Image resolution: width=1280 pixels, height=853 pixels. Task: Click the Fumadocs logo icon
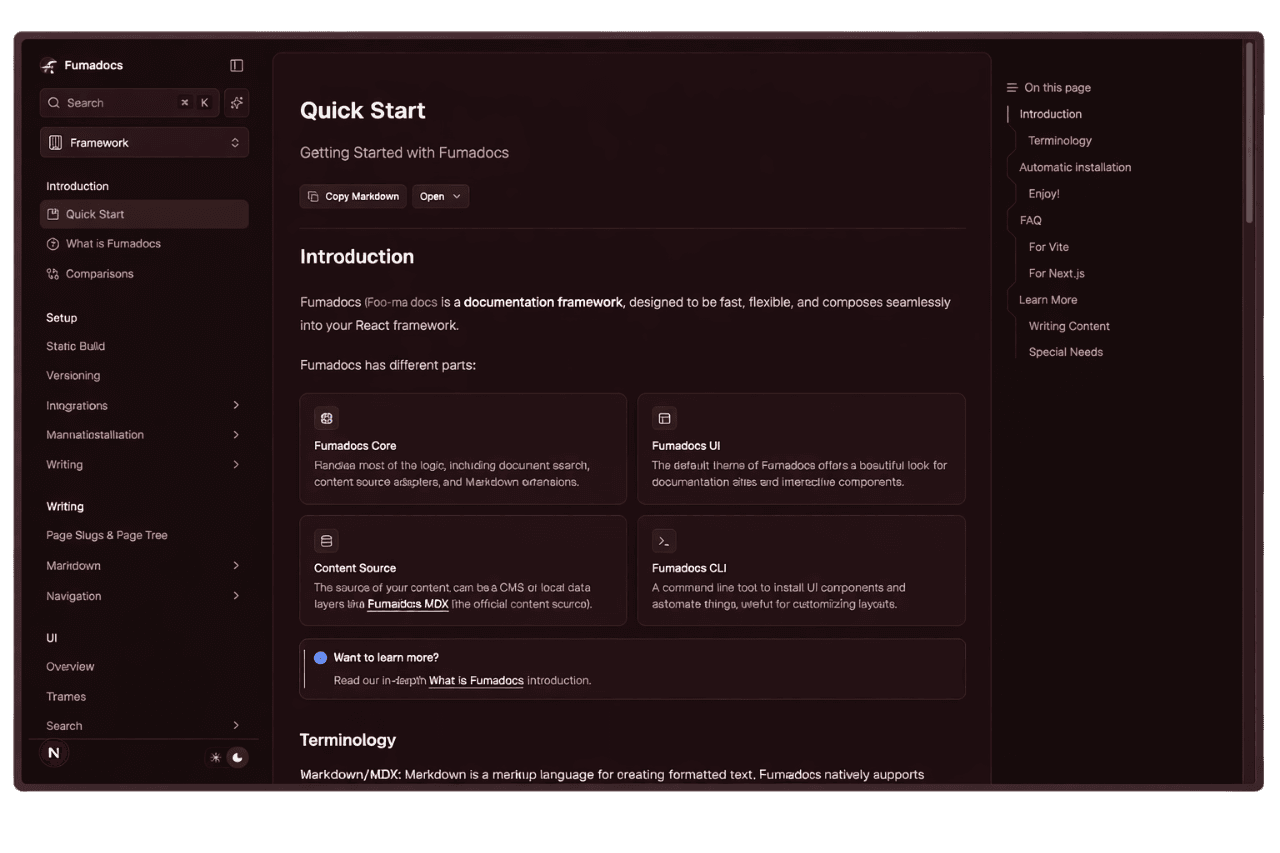pyautogui.click(x=49, y=66)
